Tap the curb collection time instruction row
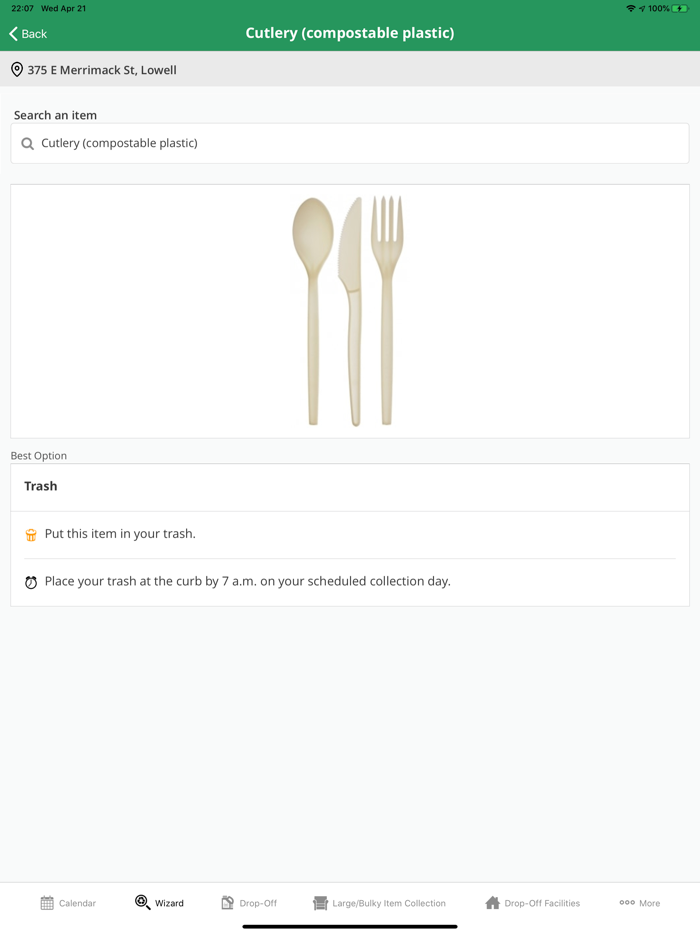 point(247,581)
